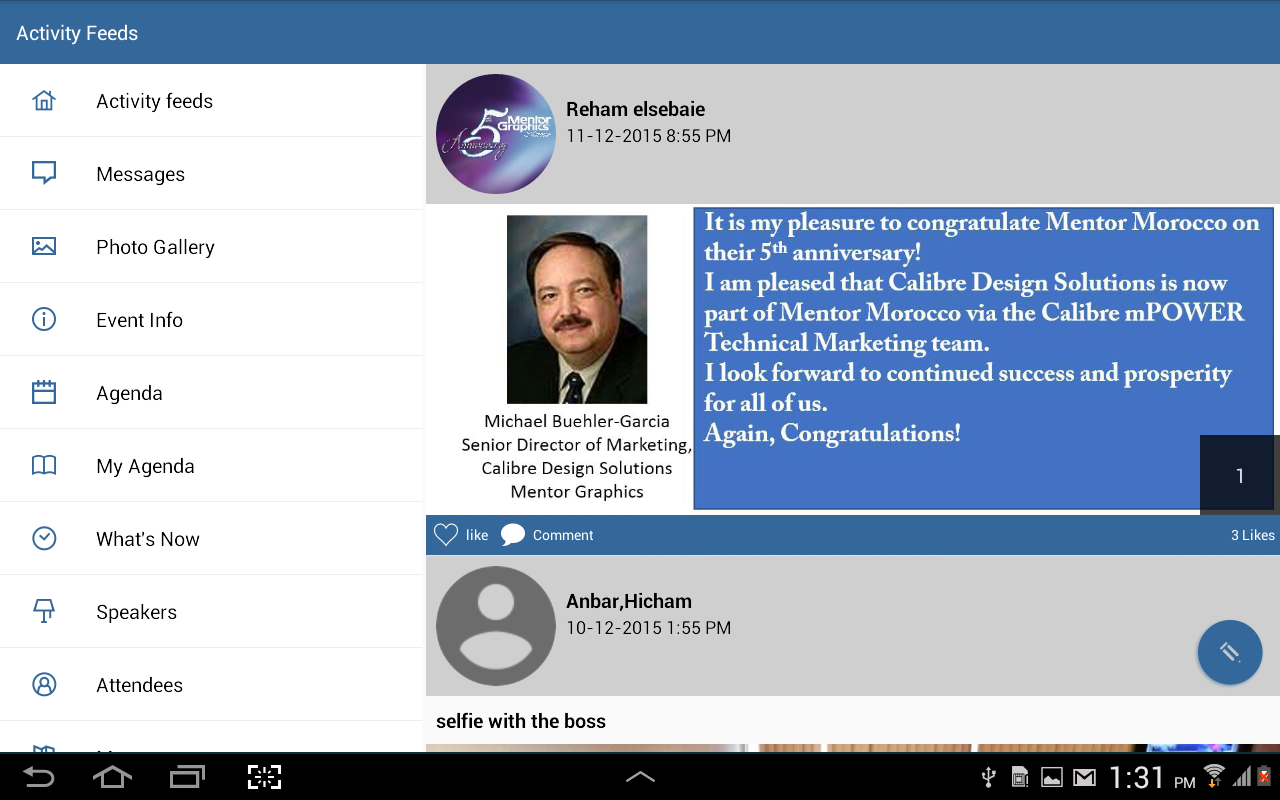
Task: Open Reham elsebaie's profile name
Action: tap(636, 109)
